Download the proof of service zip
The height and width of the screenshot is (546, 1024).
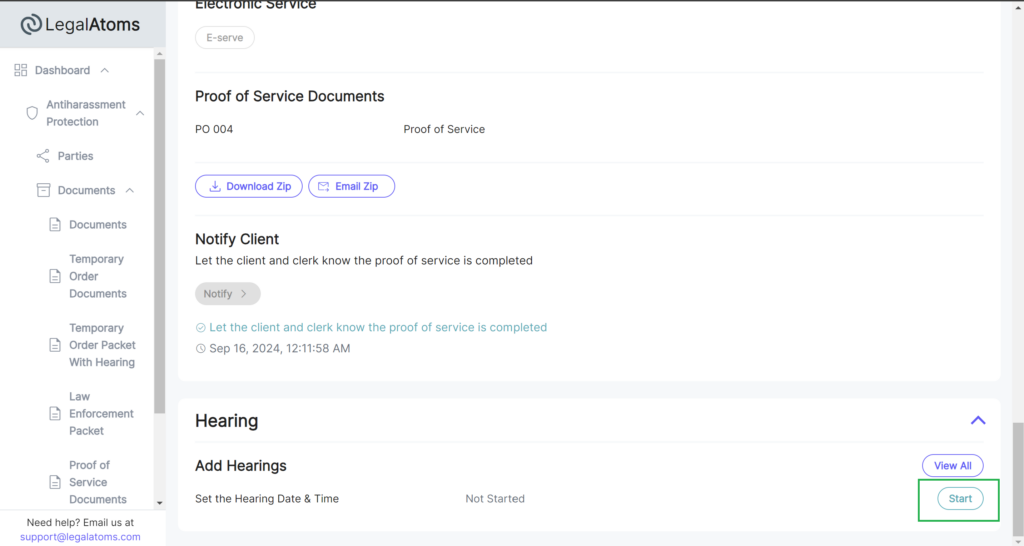click(249, 186)
